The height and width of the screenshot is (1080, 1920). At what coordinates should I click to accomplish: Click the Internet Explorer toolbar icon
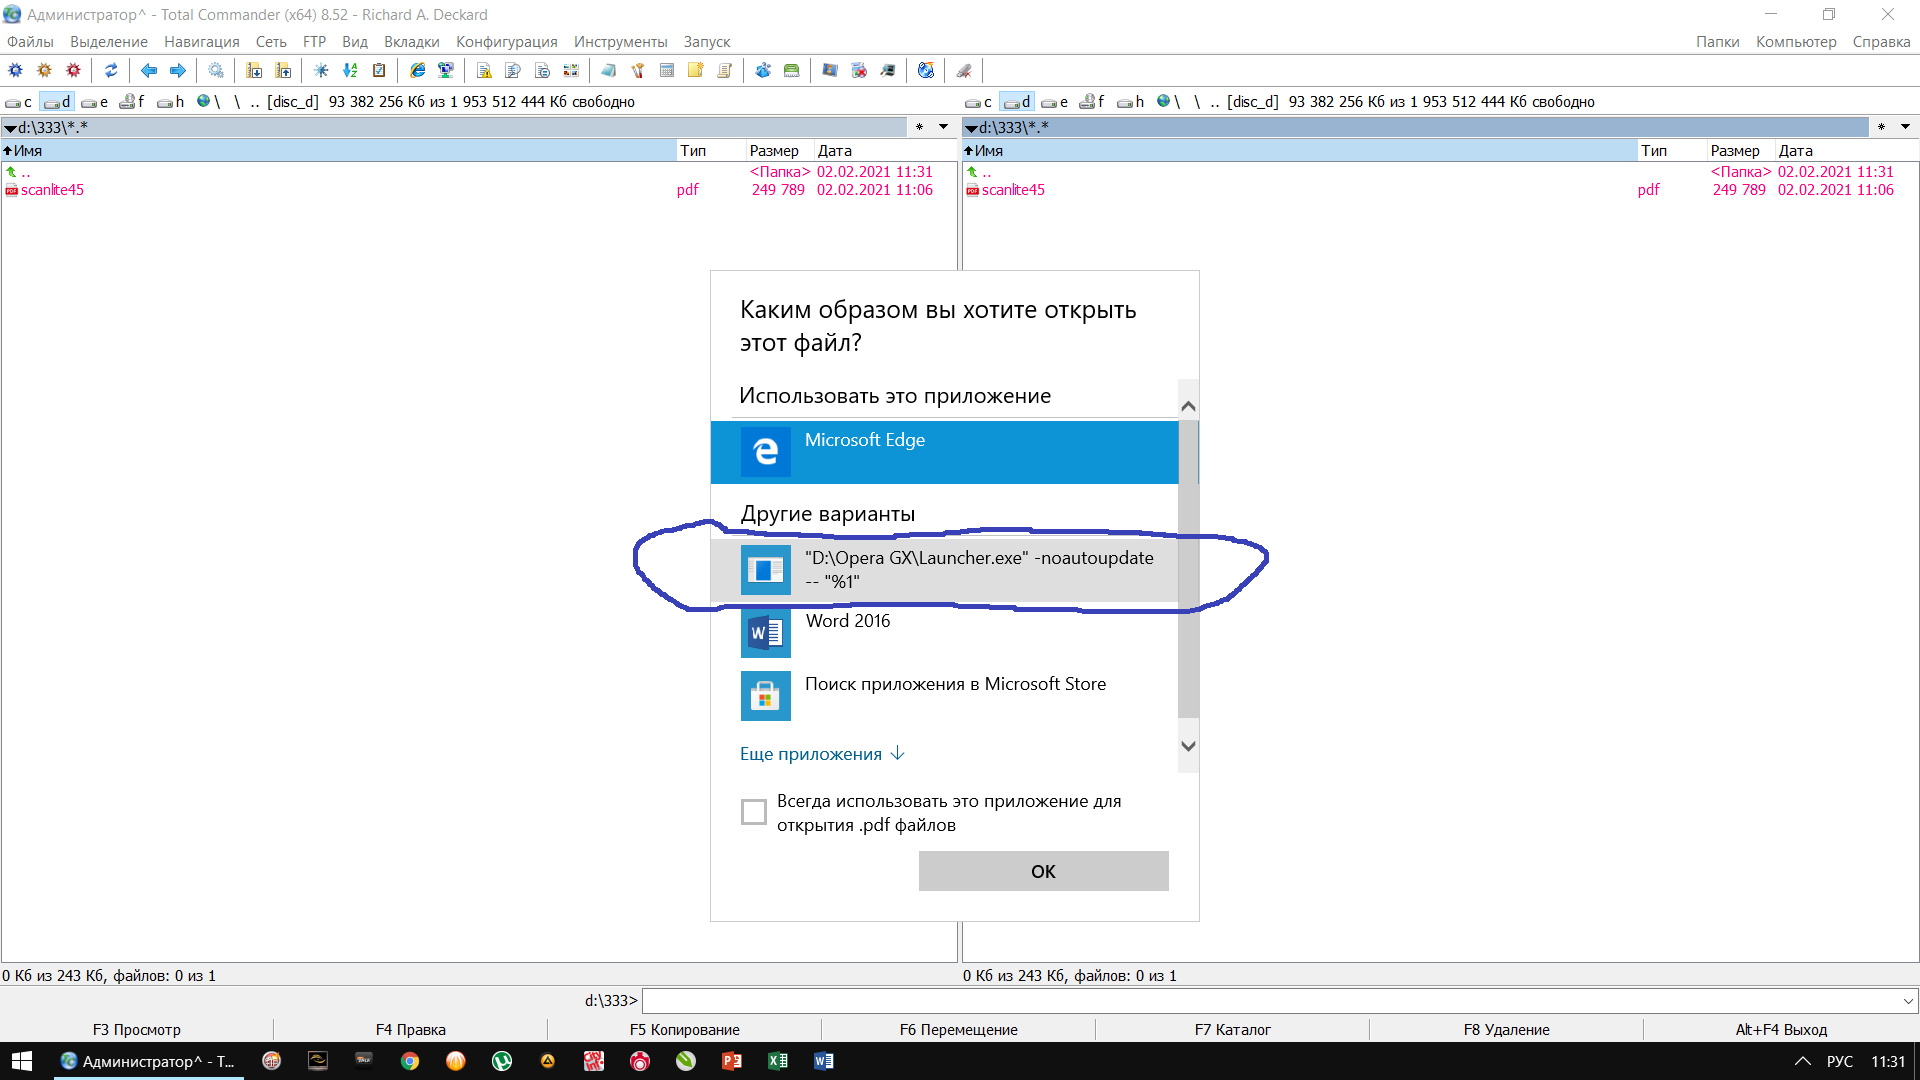point(417,70)
